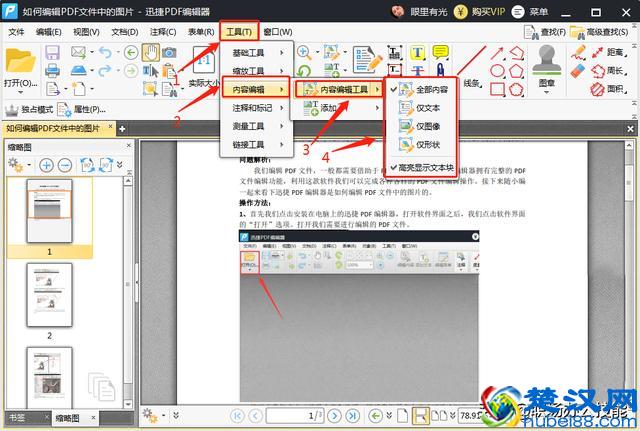Open the 窗口(W) menu
This screenshot has width=640, height=431.
click(278, 32)
